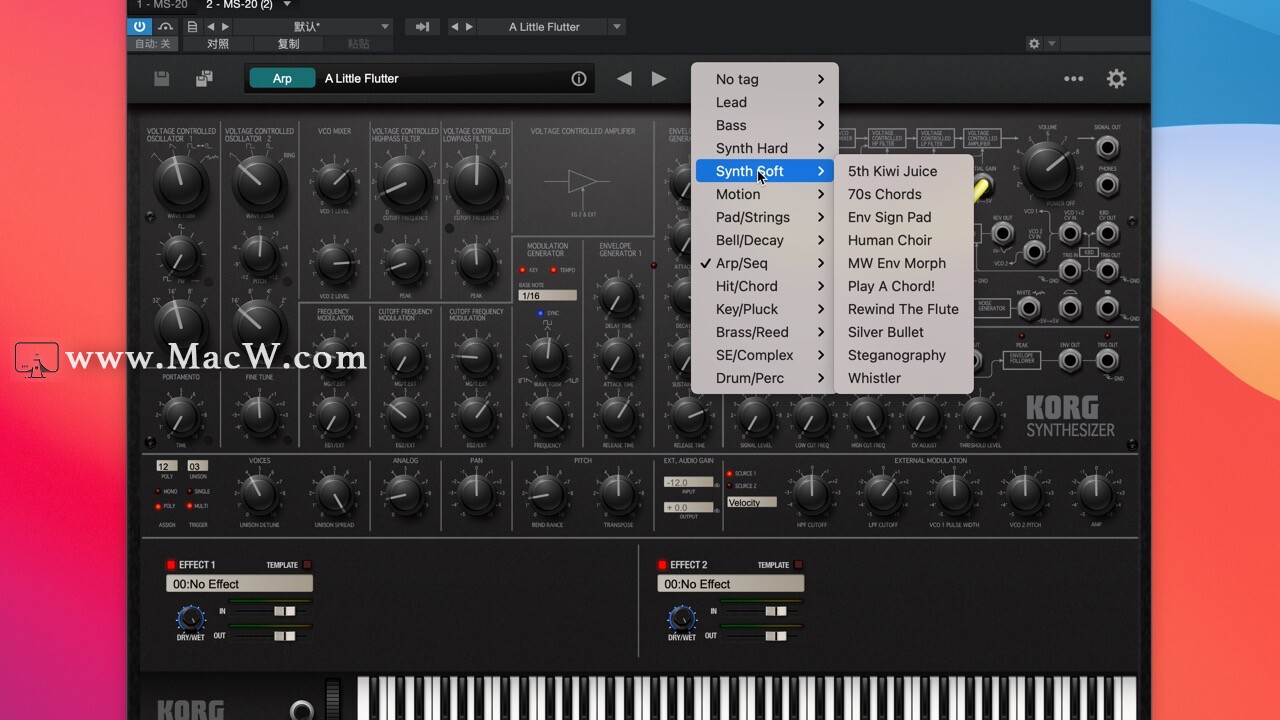
Task: Open Effect 2 type selector 00:No Effect
Action: tap(730, 584)
